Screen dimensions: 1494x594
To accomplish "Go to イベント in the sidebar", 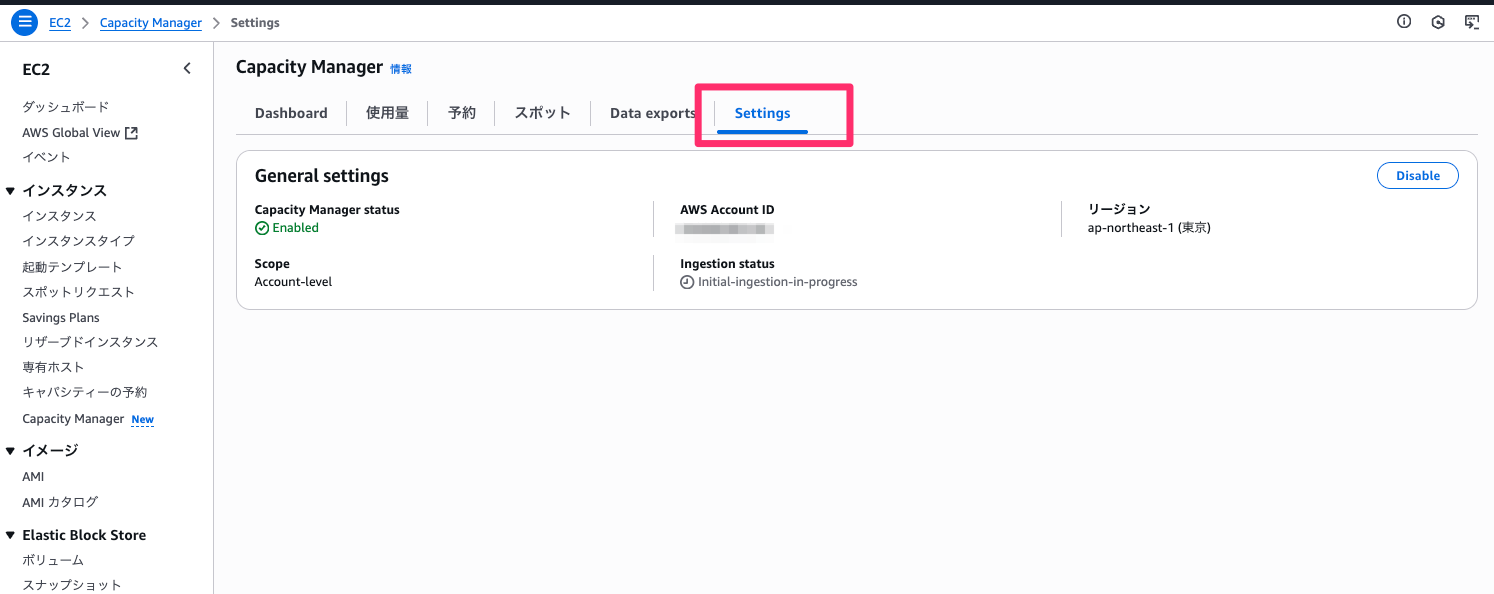I will pos(46,157).
